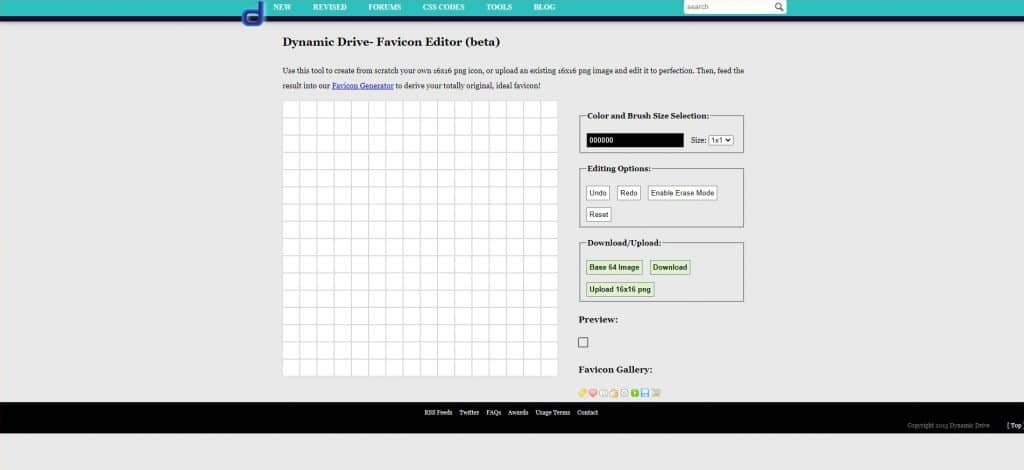Click the Dynamic Drive logo icon
The height and width of the screenshot is (470, 1024).
pos(254,14)
